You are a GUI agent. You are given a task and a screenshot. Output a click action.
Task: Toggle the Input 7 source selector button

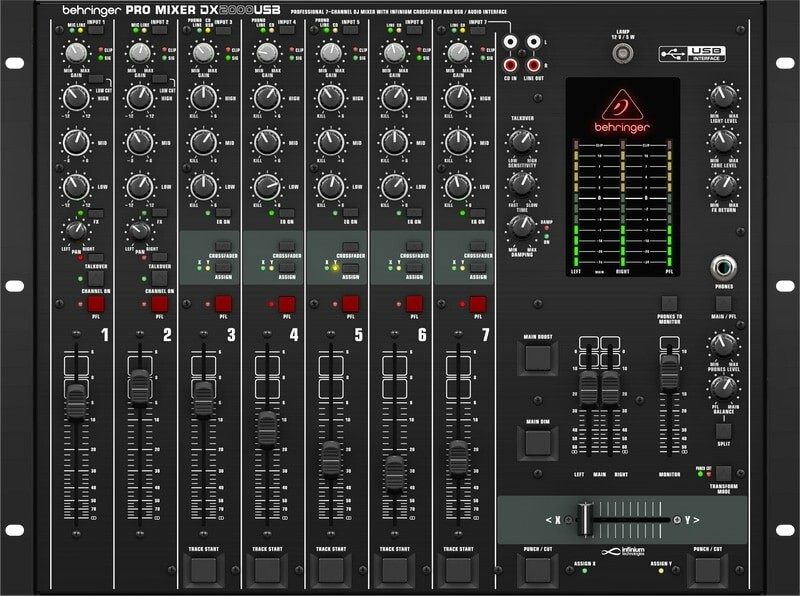478,30
